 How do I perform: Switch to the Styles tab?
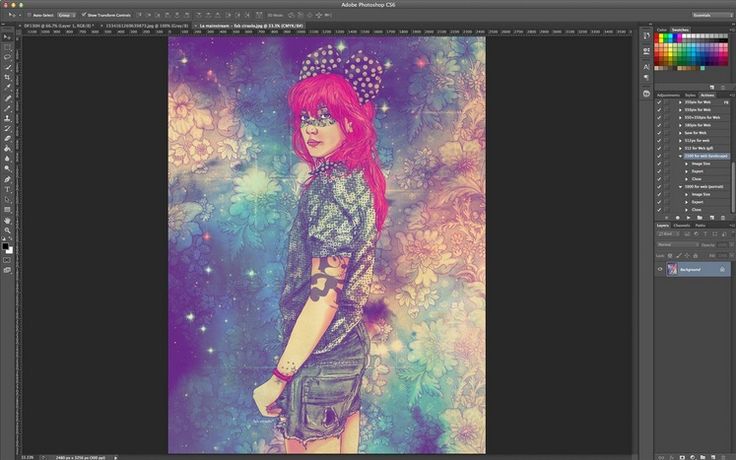pos(690,95)
